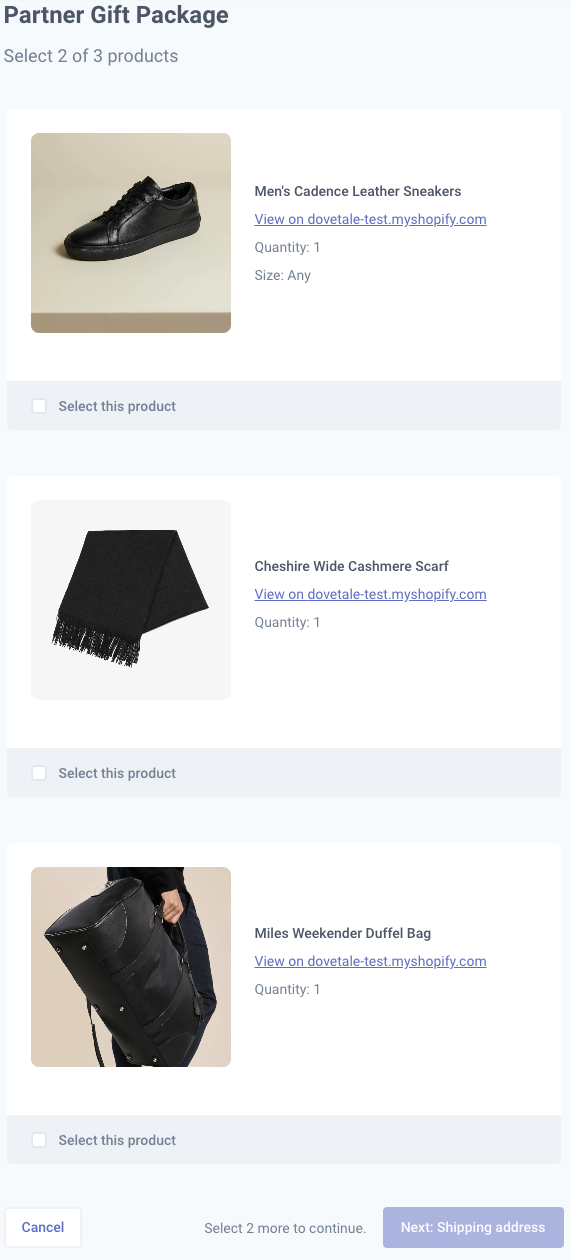View the duffel bag on dovetale-test.myshopify.com

pyautogui.click(x=370, y=961)
